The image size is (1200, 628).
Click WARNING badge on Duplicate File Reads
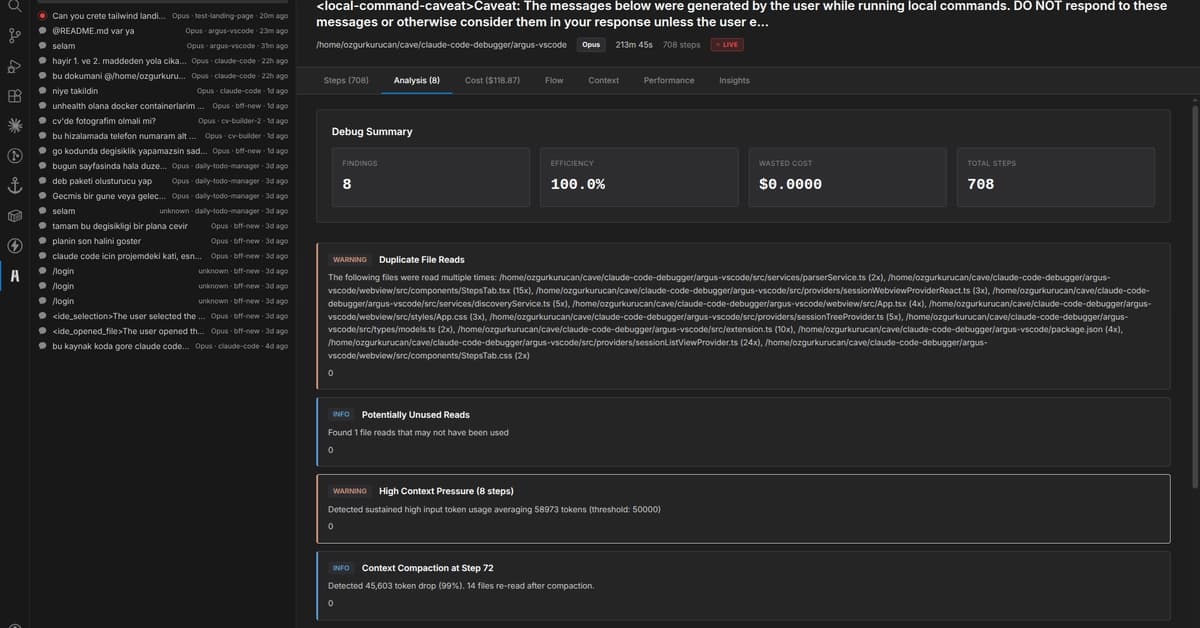(350, 260)
